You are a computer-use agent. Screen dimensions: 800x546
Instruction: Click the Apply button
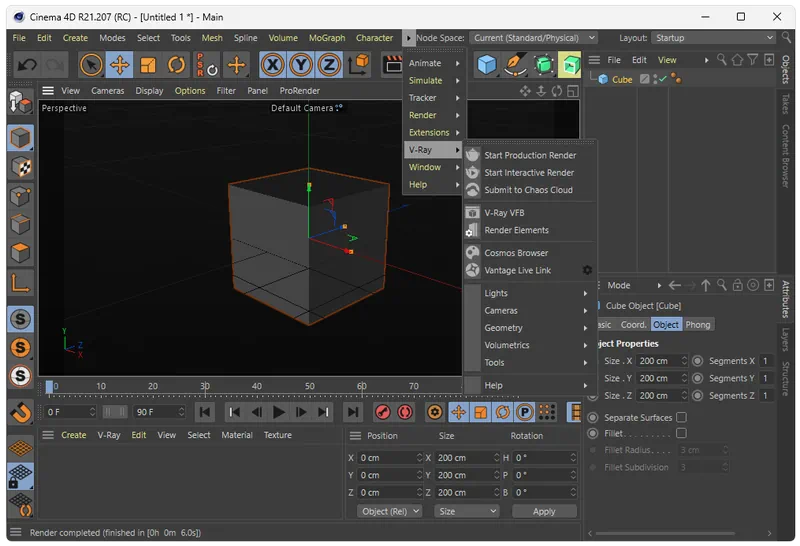point(544,511)
